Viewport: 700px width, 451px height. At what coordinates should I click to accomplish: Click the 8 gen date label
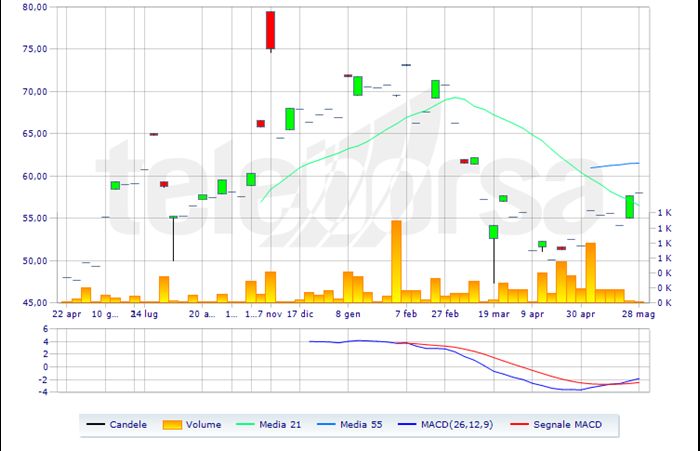pyautogui.click(x=348, y=314)
